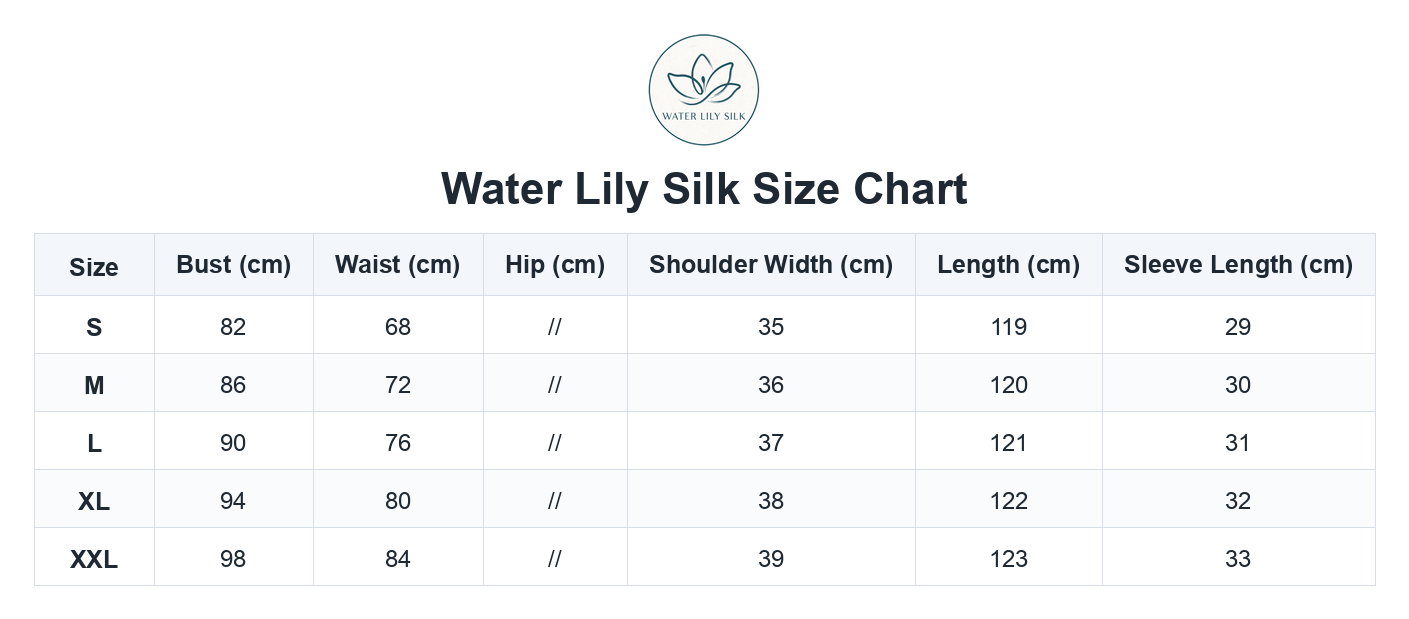Viewport: 1409px width, 619px height.
Task: Click the Water Lily Silk logo
Action: [704, 89]
